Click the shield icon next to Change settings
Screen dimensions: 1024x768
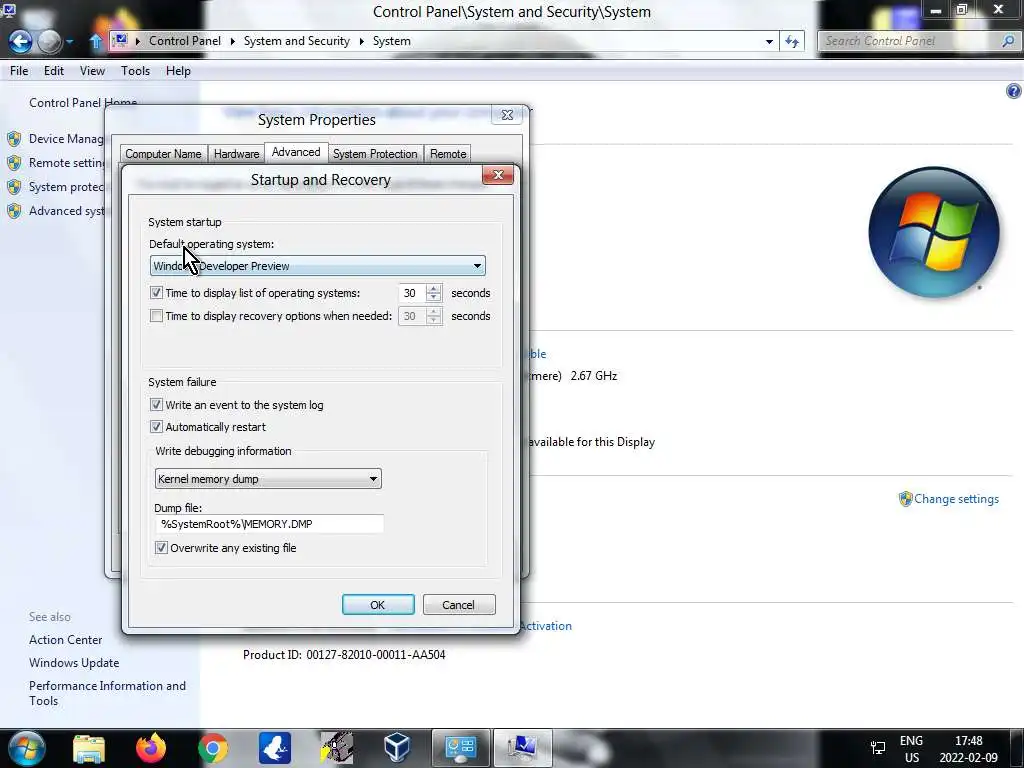(905, 499)
